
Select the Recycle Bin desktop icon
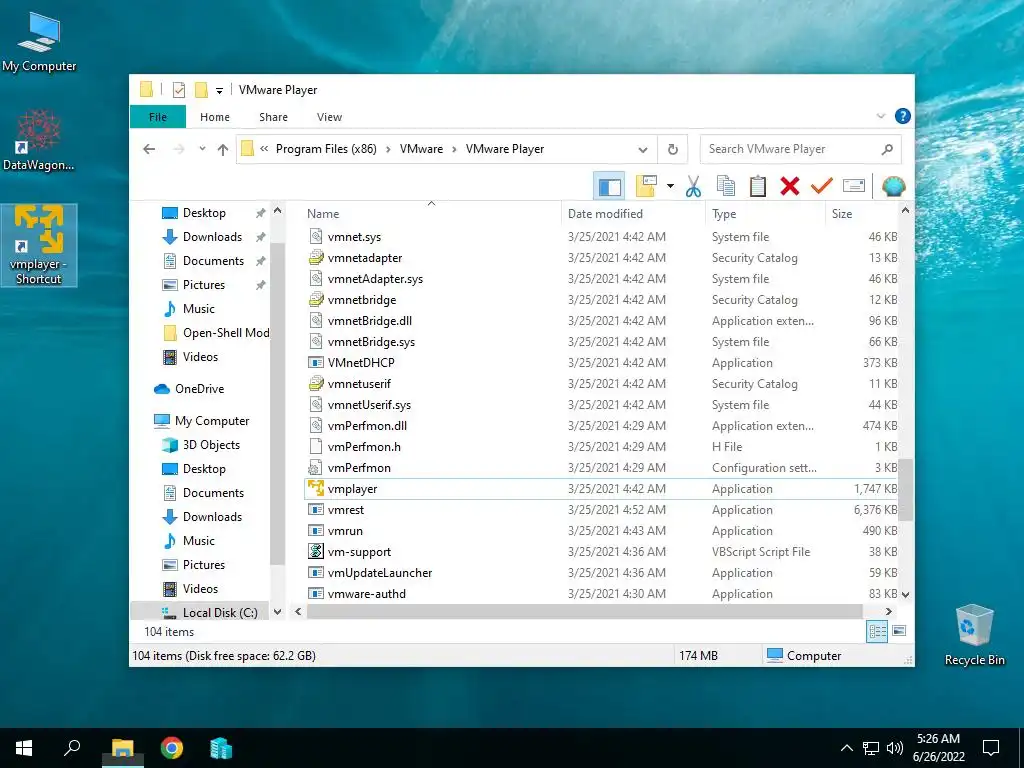tap(974, 635)
